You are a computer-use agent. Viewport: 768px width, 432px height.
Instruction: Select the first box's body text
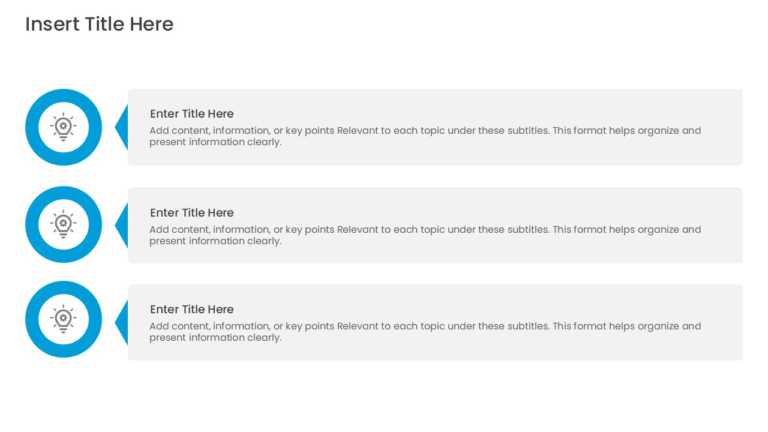pos(425,136)
